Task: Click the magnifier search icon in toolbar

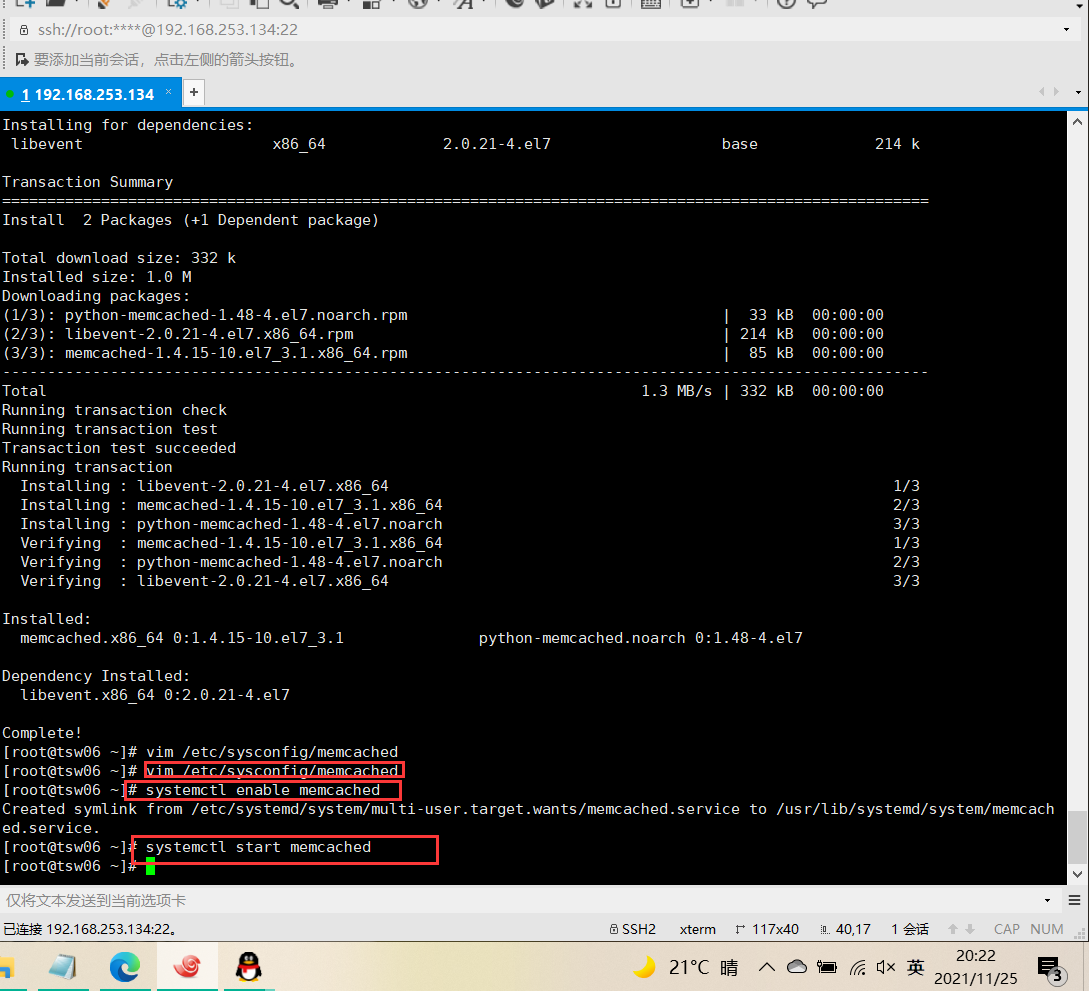Action: (x=288, y=3)
